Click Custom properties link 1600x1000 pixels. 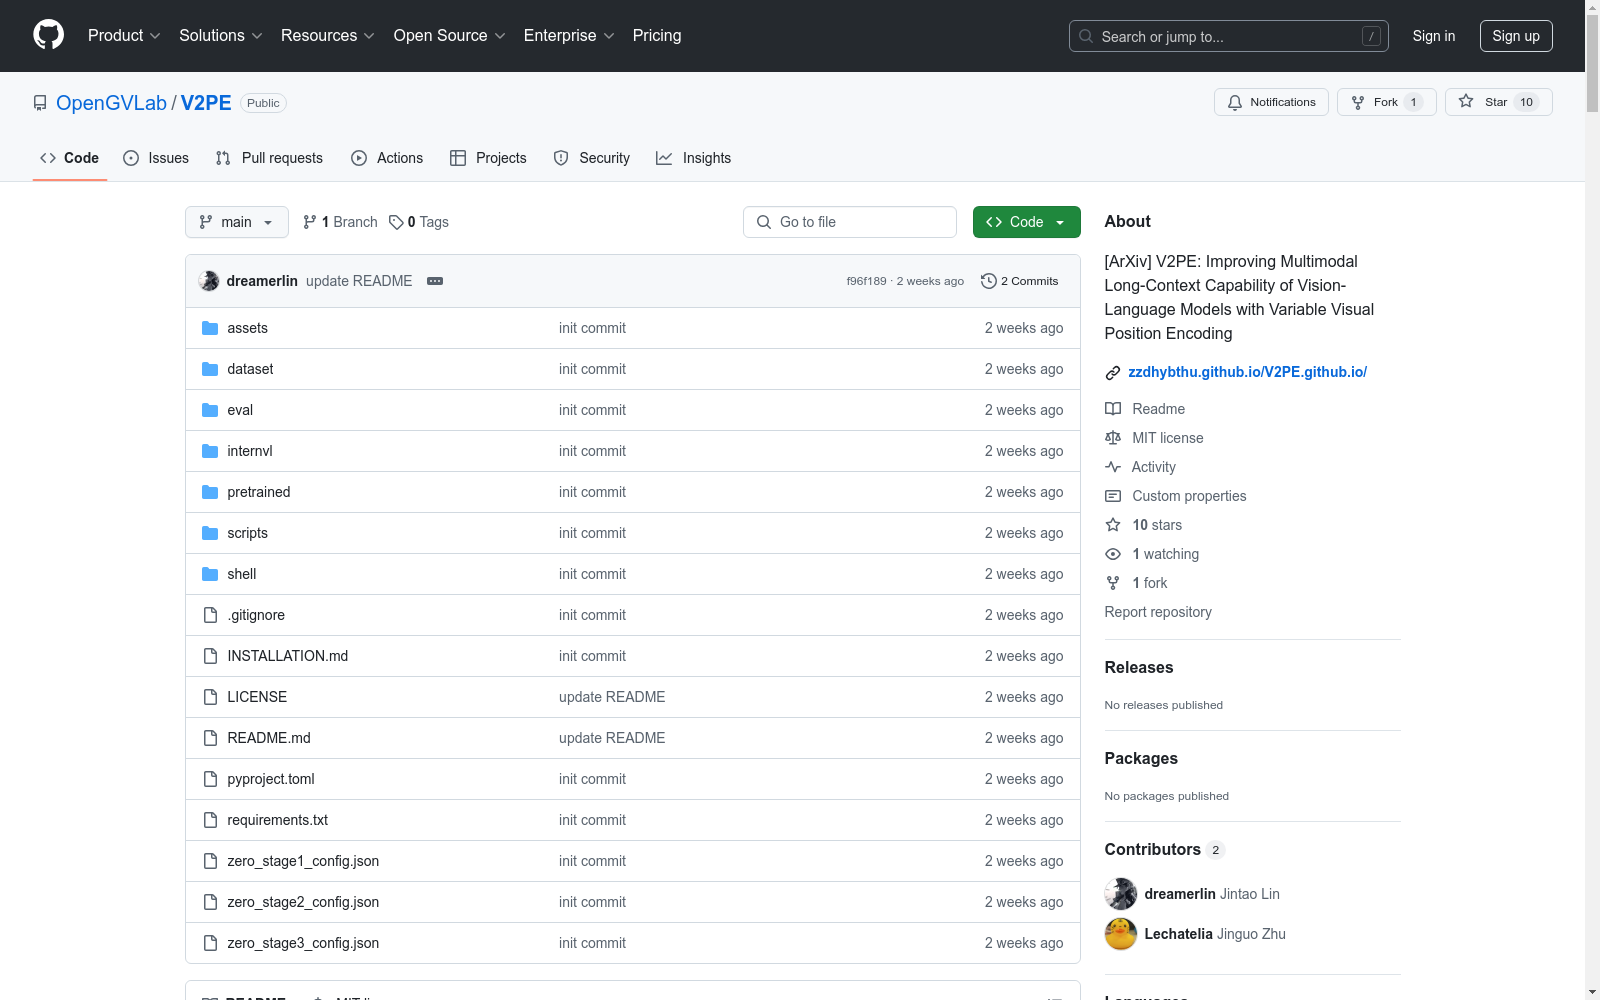pyautogui.click(x=1189, y=496)
